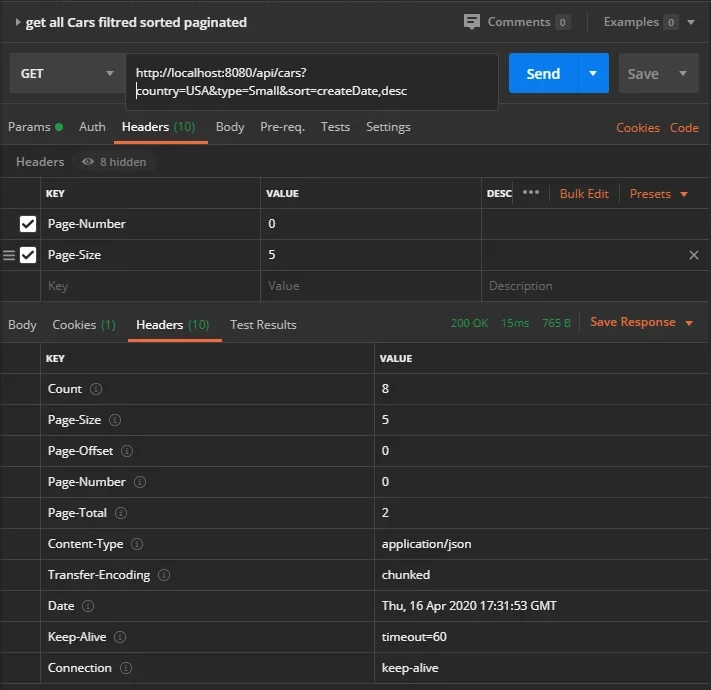Screen dimensions: 711x690
Task: Show the 8 hidden headers
Action: [114, 162]
